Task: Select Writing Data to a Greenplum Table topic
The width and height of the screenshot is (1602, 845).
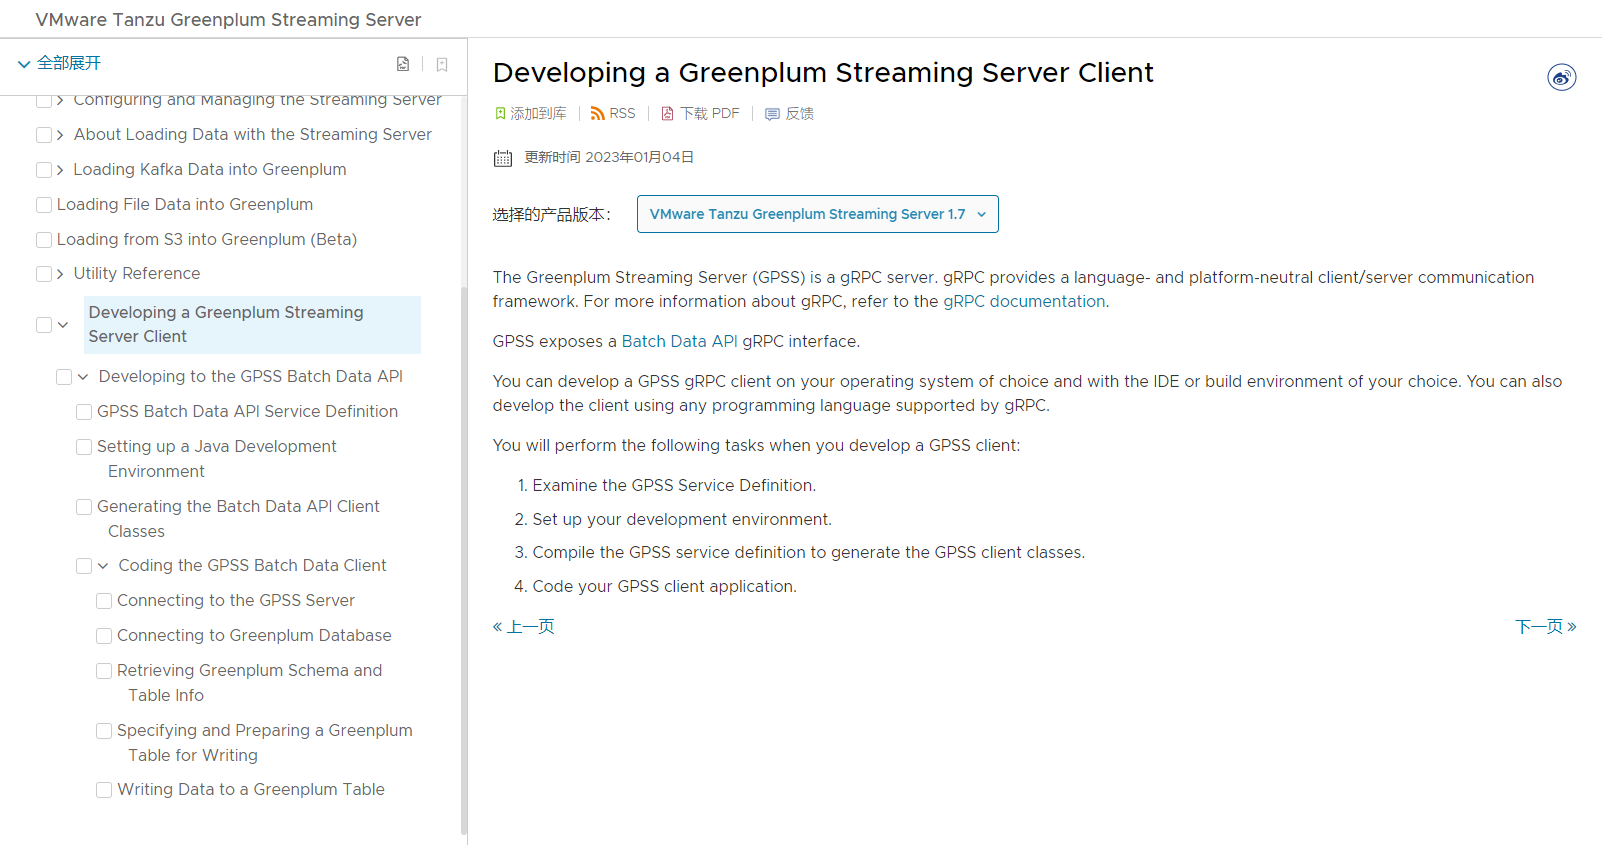Action: [251, 789]
